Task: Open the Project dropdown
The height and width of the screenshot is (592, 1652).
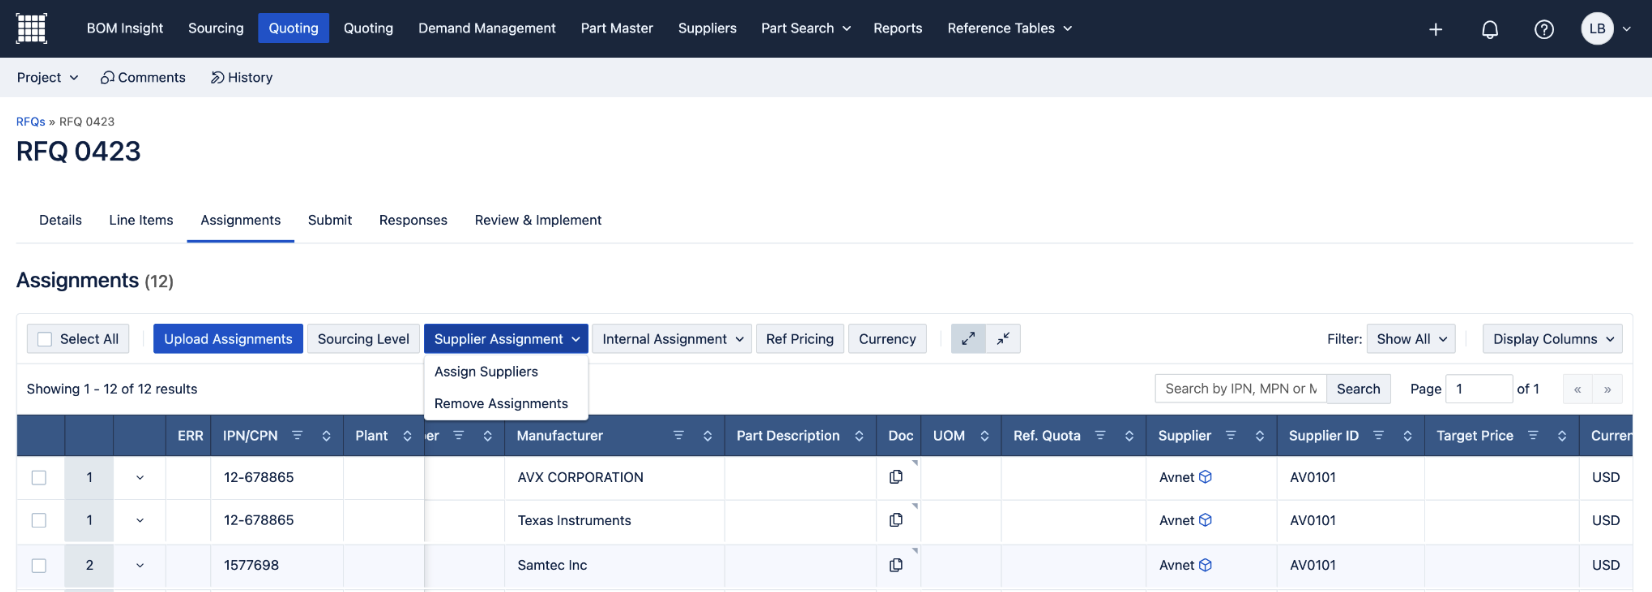Action: 47,77
